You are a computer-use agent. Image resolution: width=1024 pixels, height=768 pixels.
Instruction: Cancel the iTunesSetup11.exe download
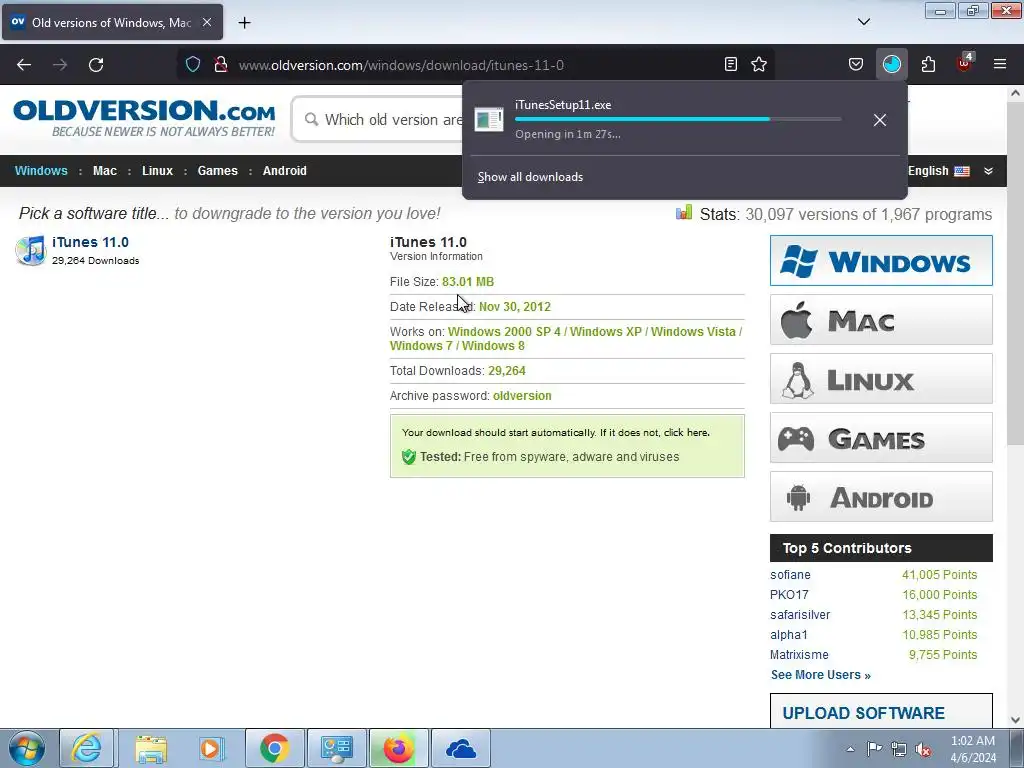[x=880, y=120]
